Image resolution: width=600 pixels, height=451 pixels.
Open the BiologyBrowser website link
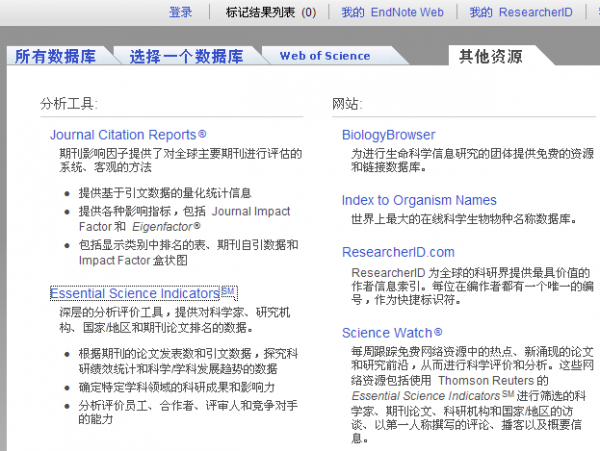pyautogui.click(x=388, y=135)
